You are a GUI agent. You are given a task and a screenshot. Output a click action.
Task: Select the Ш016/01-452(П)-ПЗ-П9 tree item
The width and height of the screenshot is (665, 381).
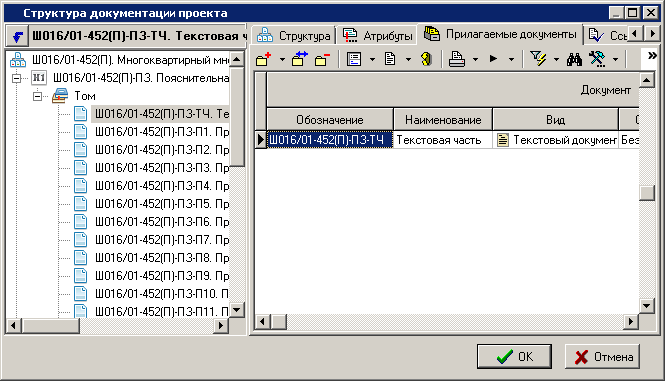point(161,276)
